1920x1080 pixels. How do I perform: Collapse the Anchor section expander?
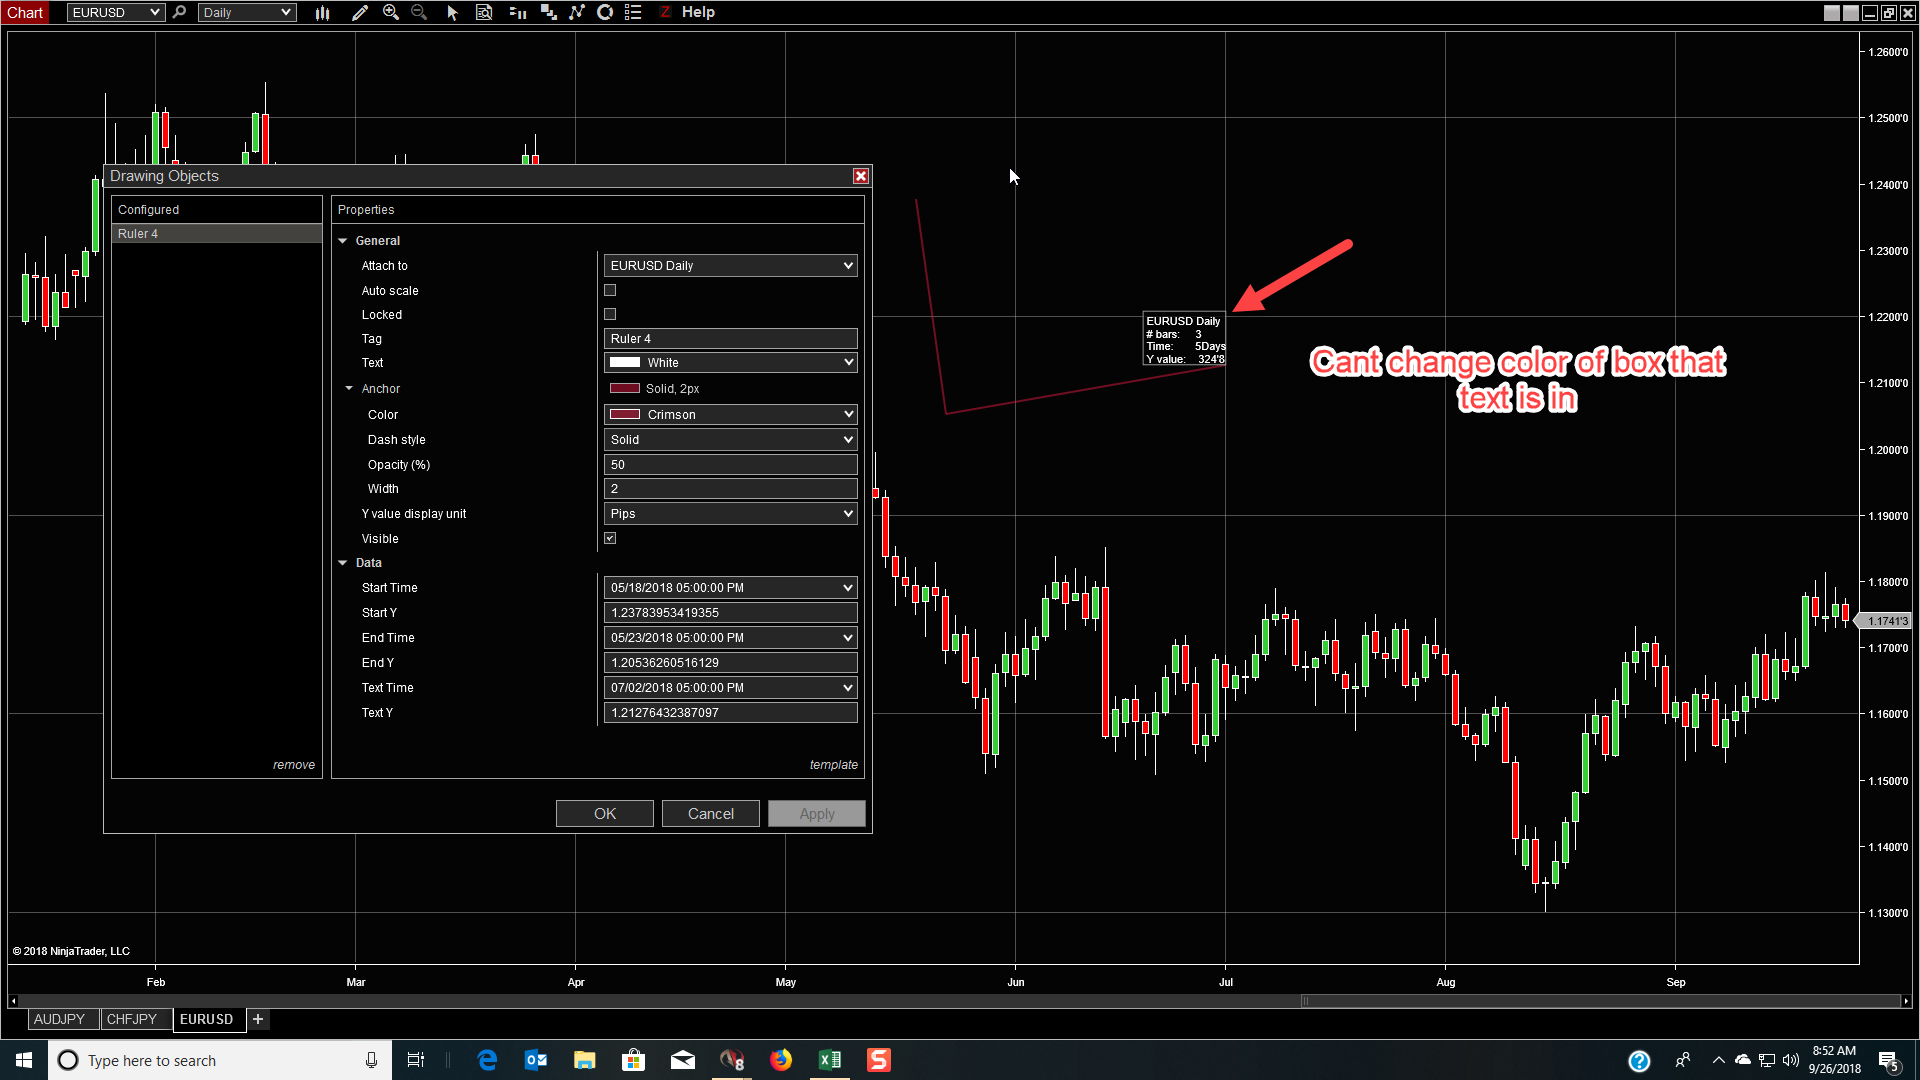[349, 389]
